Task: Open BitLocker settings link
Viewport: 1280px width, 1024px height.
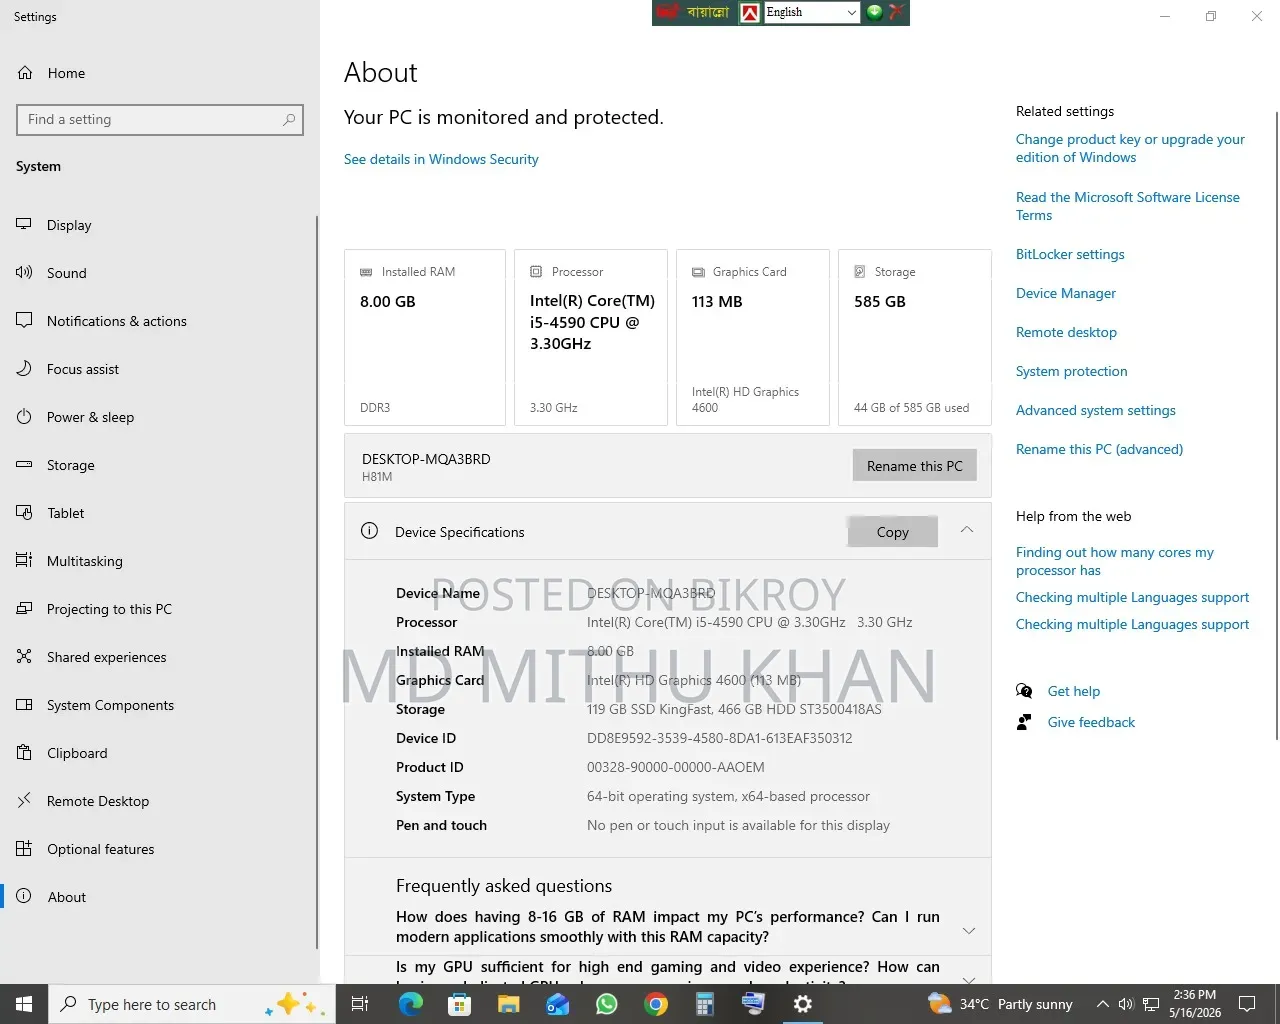Action: pyautogui.click(x=1070, y=254)
